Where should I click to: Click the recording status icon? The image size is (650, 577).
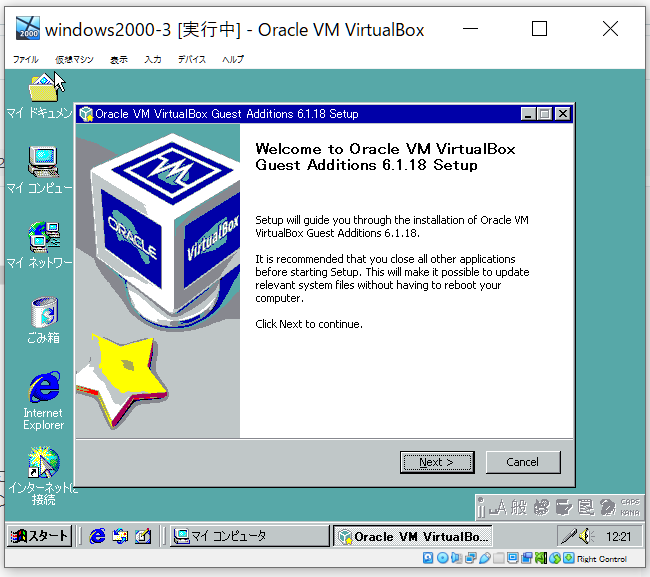527,558
